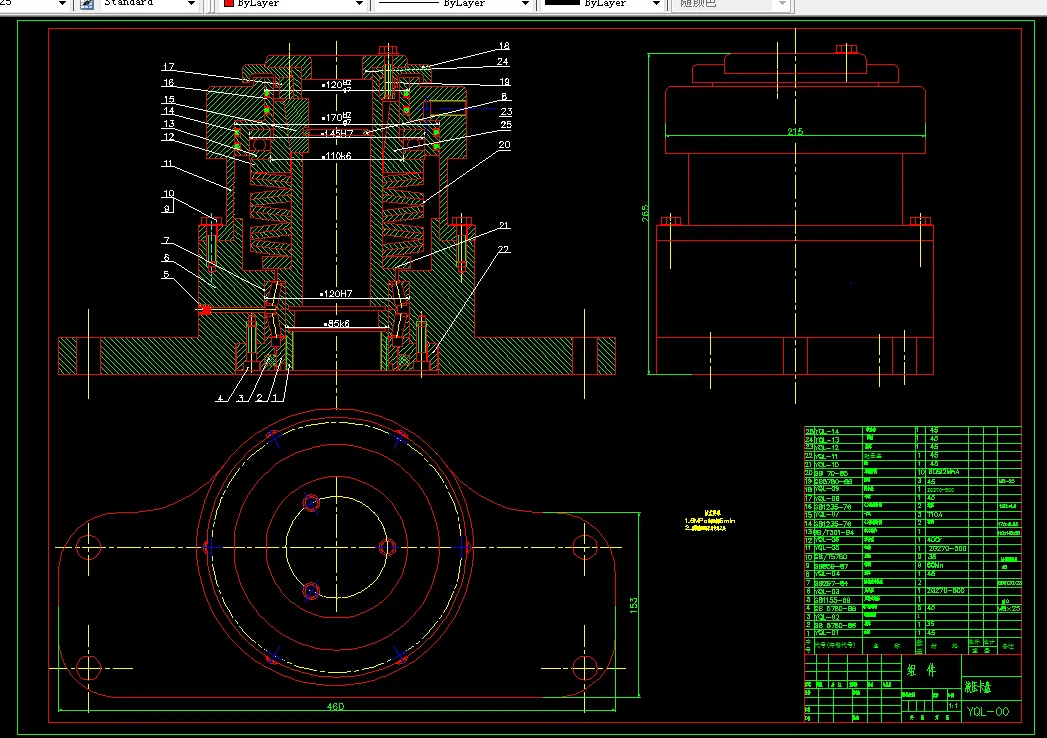Open the ByLayer linetype dropdown
This screenshot has height=738, width=1047.
pos(526,3)
